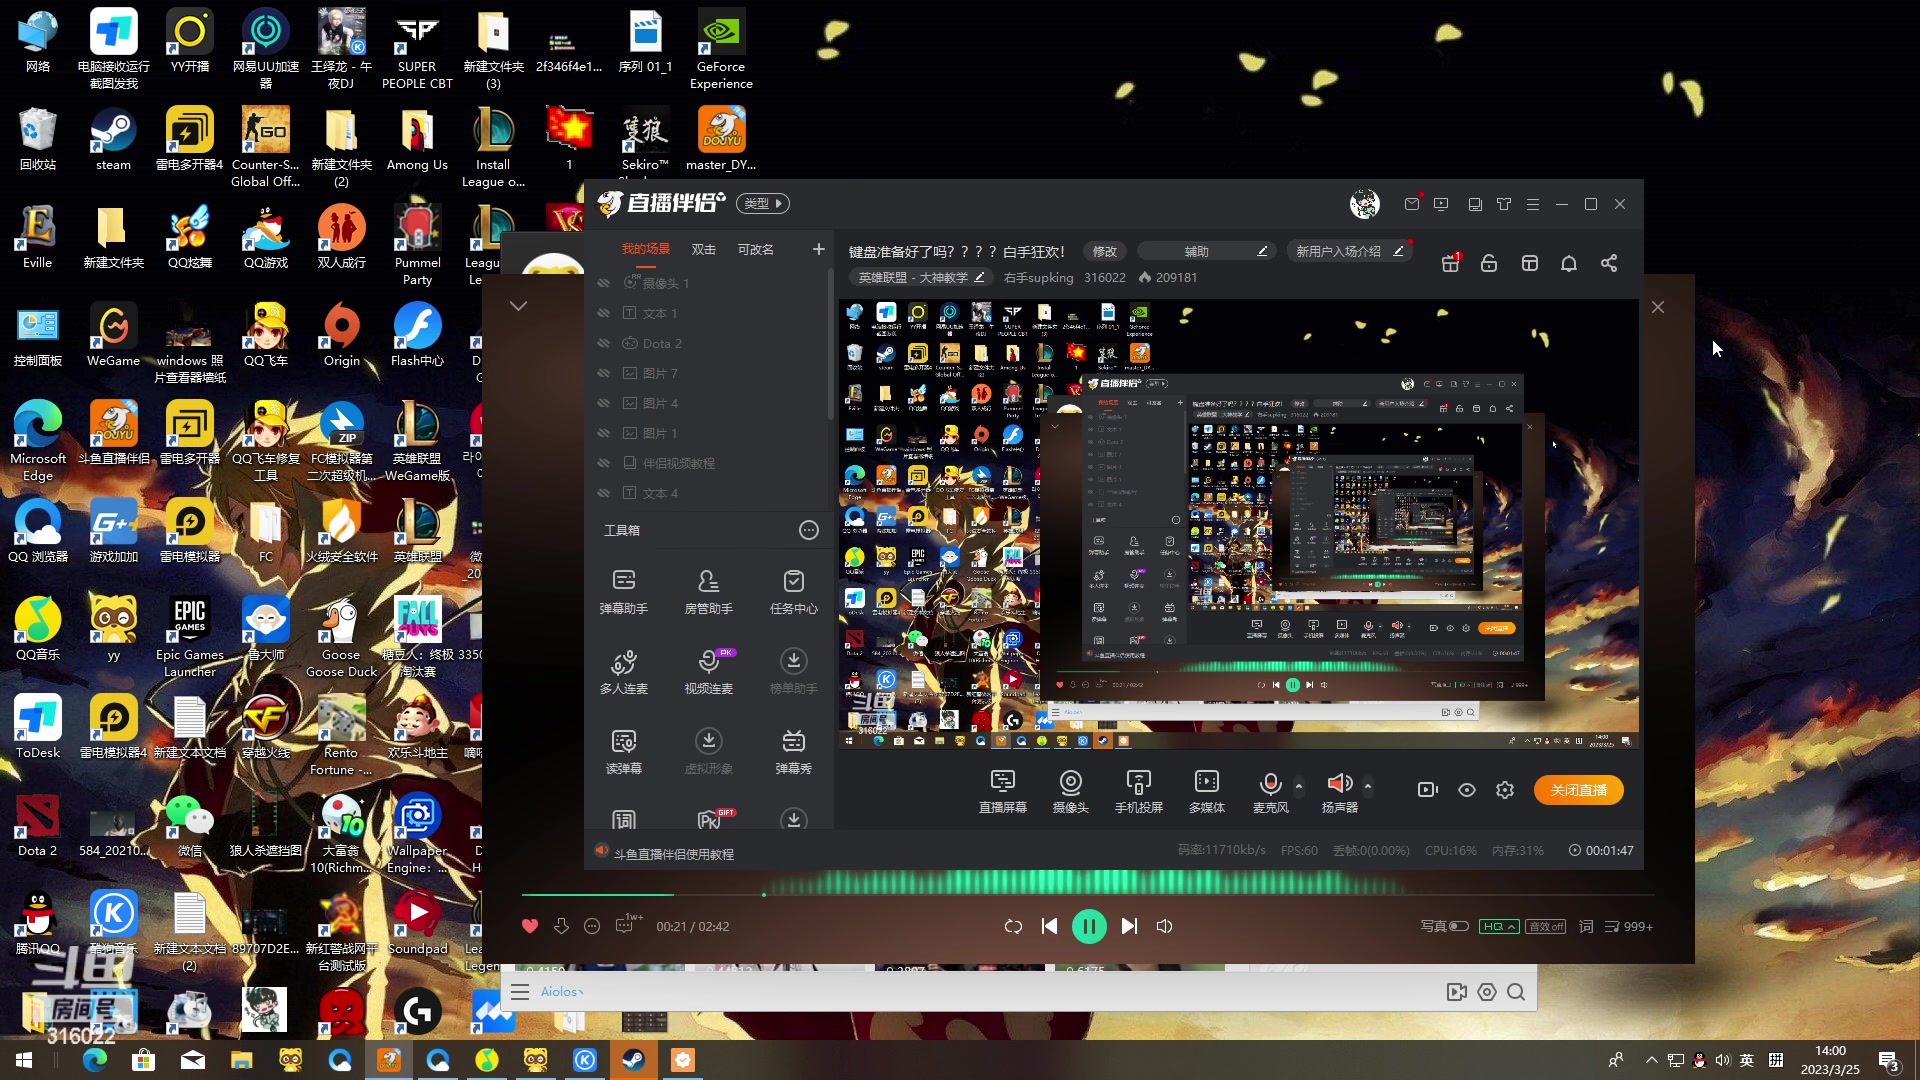This screenshot has height=1080, width=1920.
Task: Toggle visibility of 图片 4 source
Action: [x=604, y=403]
